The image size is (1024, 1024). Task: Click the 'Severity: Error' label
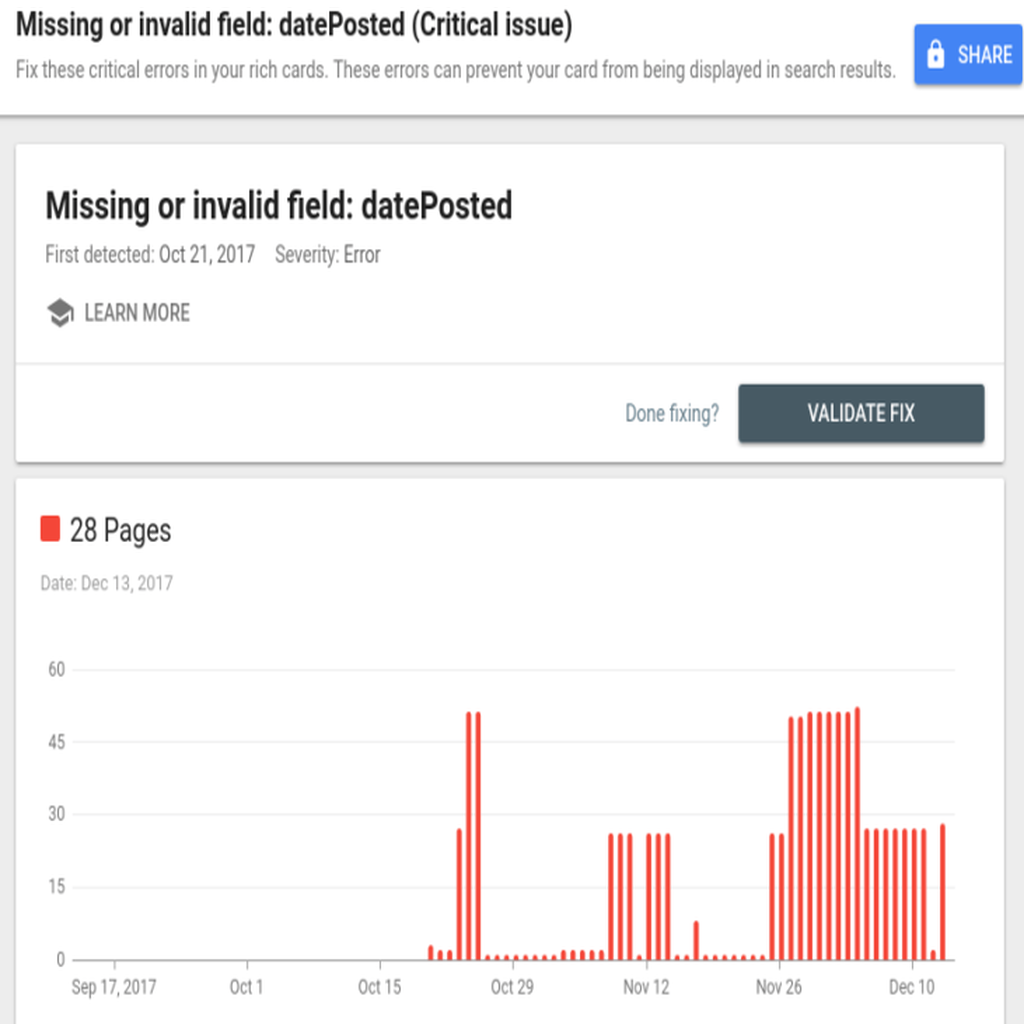point(327,255)
